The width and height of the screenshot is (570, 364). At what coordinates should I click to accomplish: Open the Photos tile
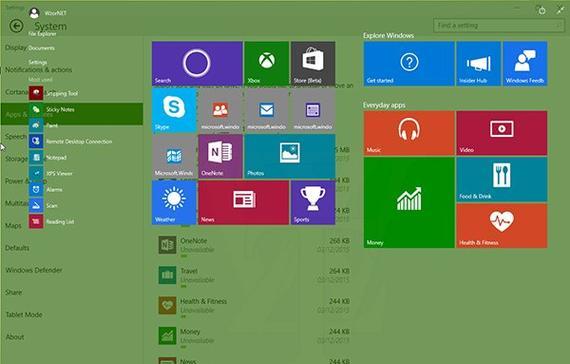pyautogui.click(x=290, y=156)
